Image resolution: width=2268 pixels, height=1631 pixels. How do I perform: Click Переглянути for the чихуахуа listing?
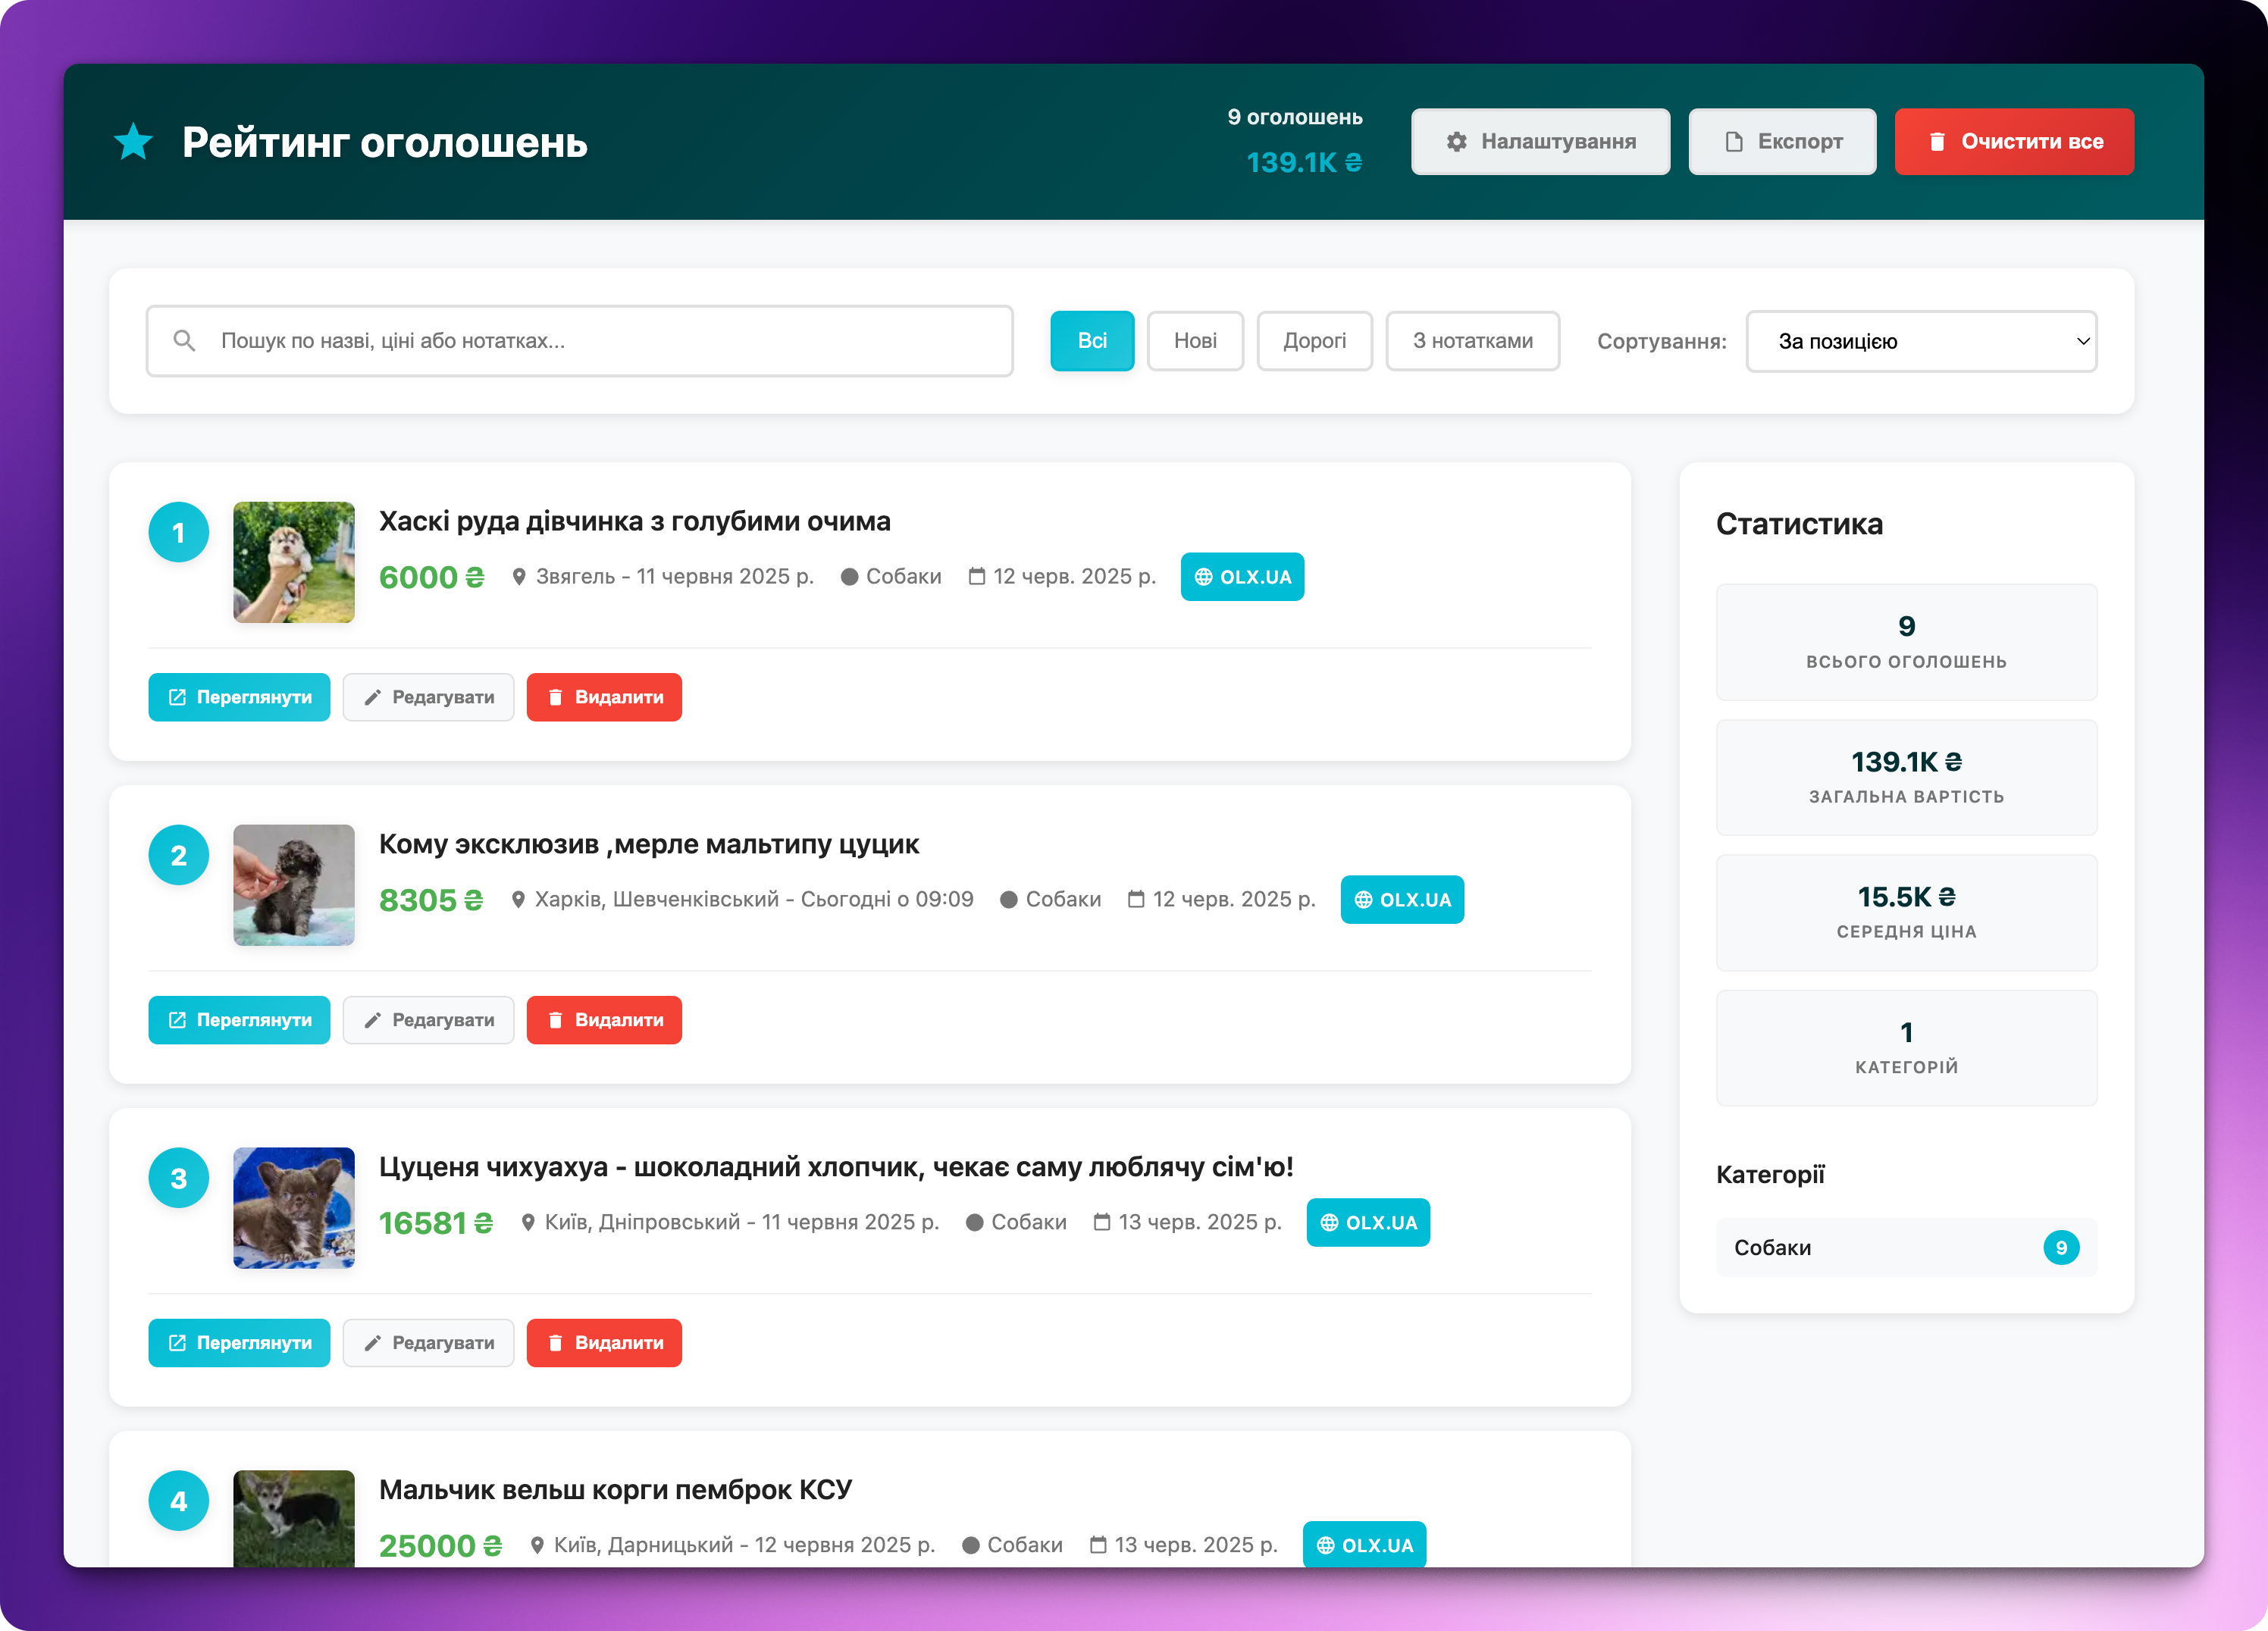coord(239,1343)
